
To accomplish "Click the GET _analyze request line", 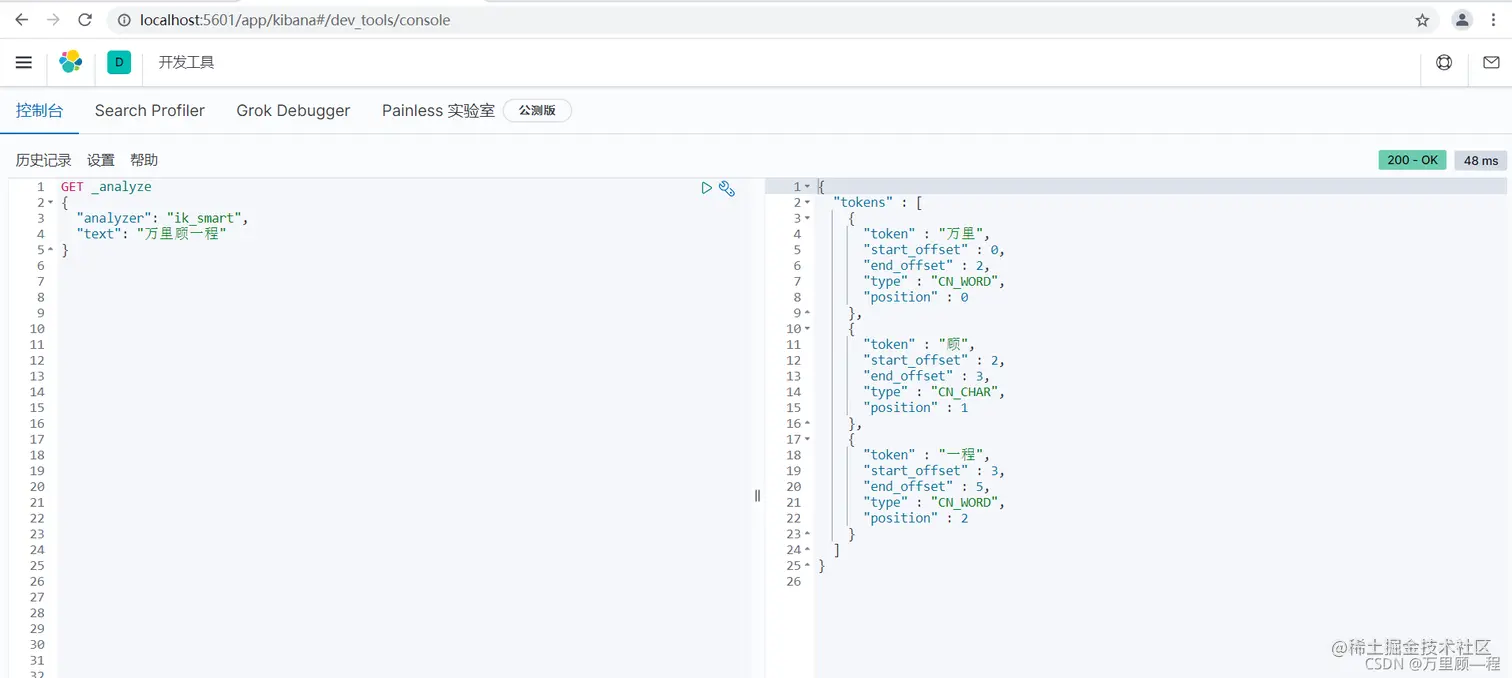I will pos(106,187).
